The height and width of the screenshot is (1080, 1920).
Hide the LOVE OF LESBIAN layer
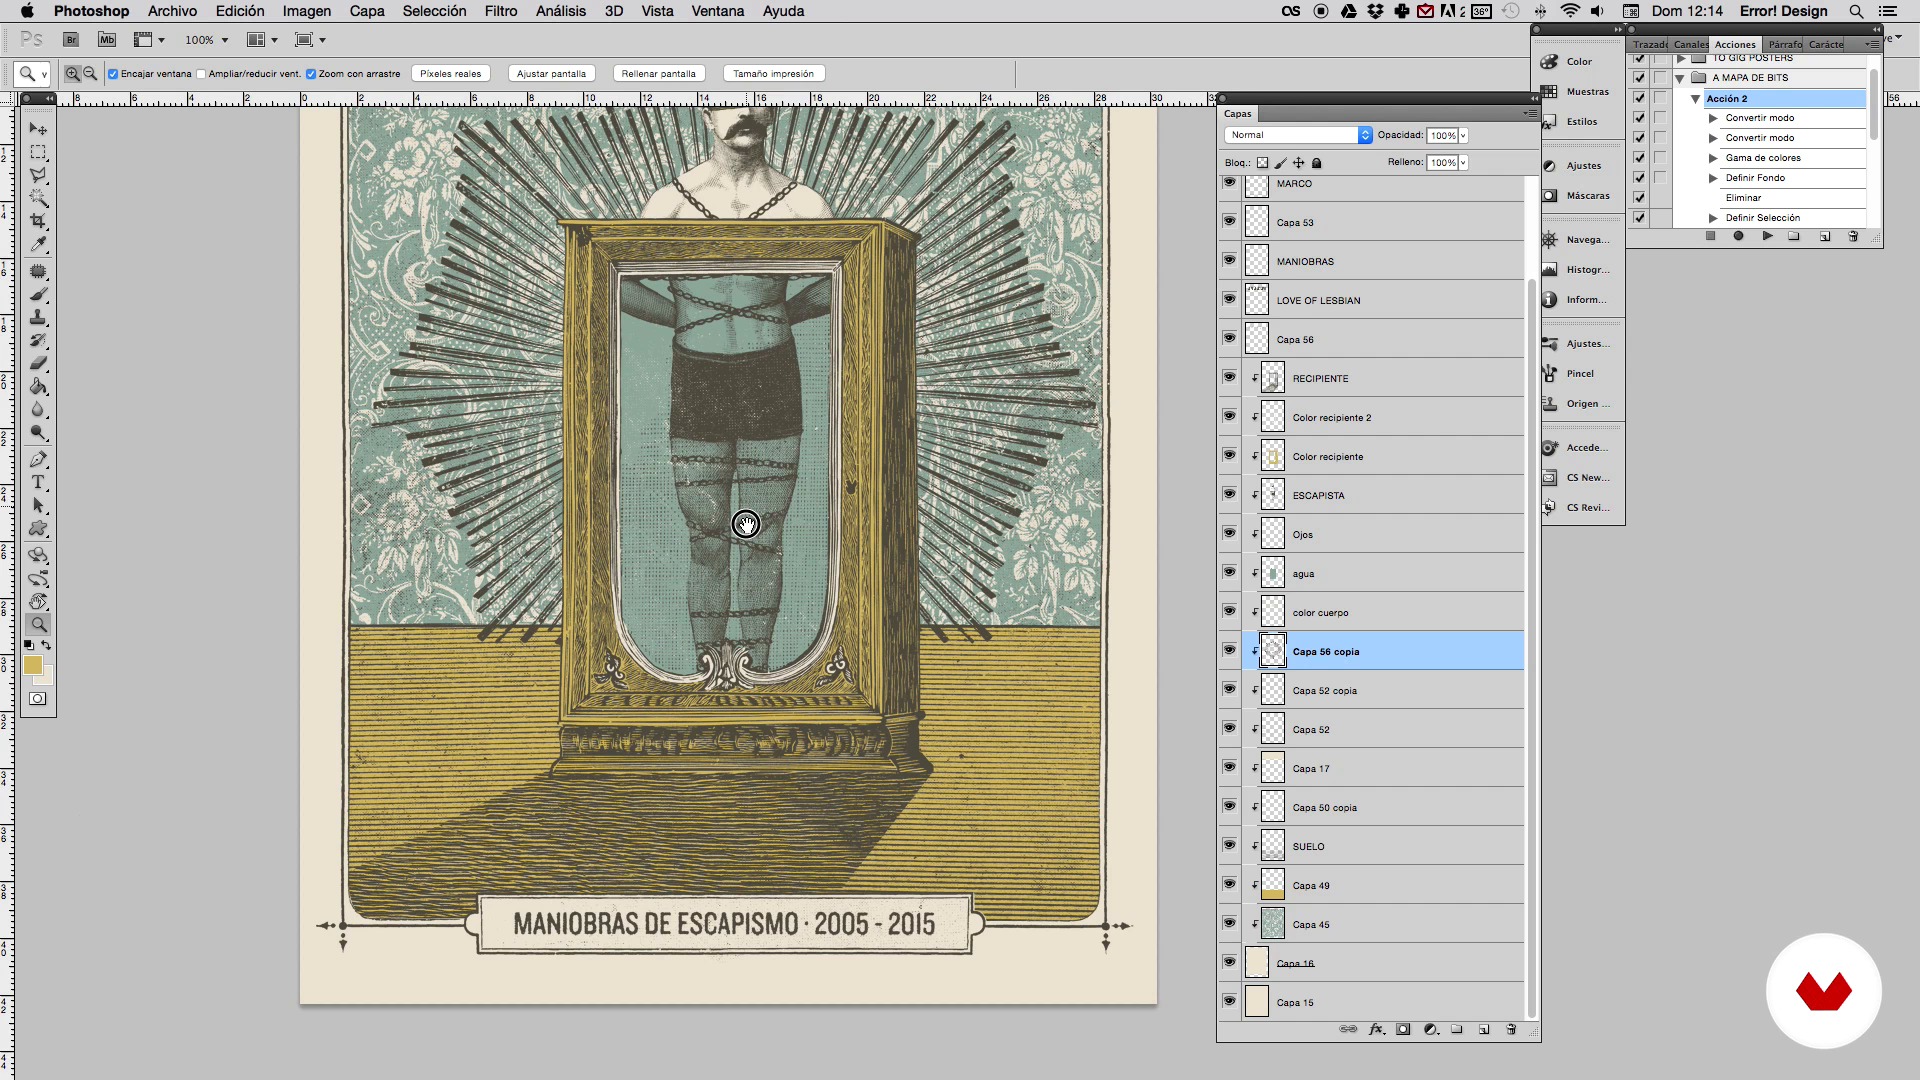(1229, 299)
